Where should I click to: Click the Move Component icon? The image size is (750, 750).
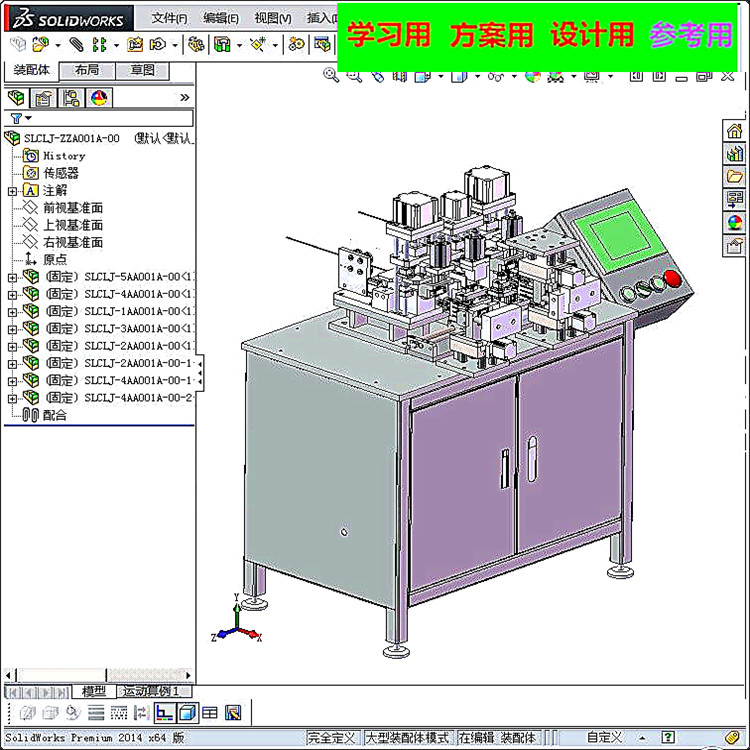pyautogui.click(x=158, y=44)
